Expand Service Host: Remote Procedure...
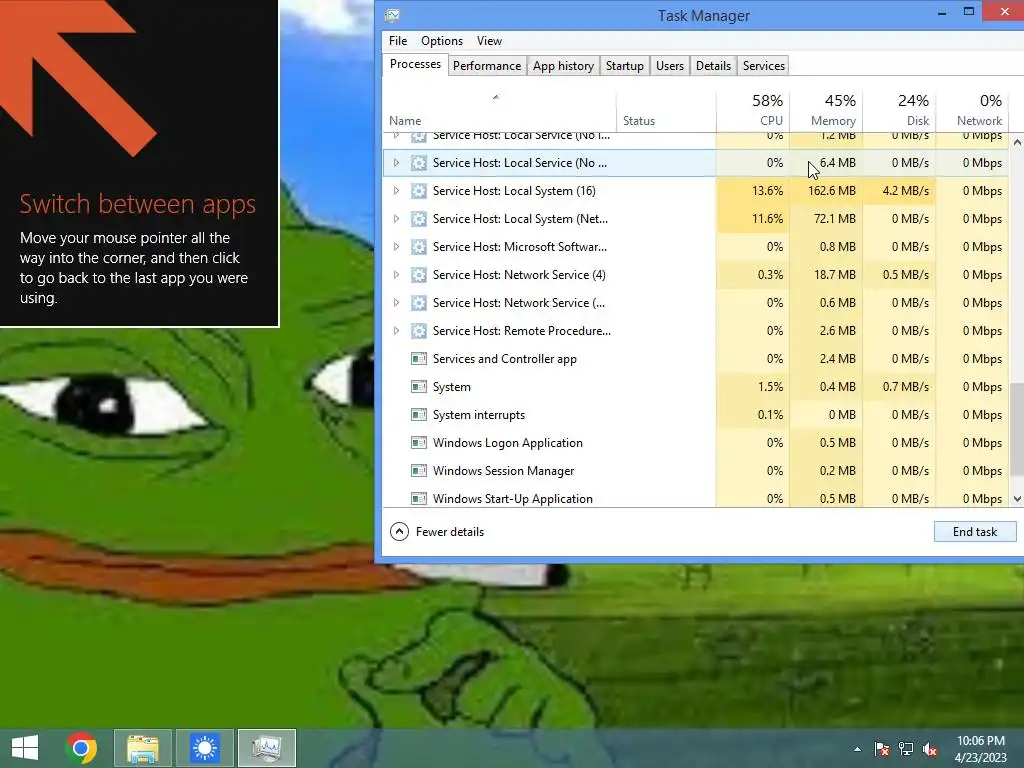The height and width of the screenshot is (768, 1024). point(396,331)
